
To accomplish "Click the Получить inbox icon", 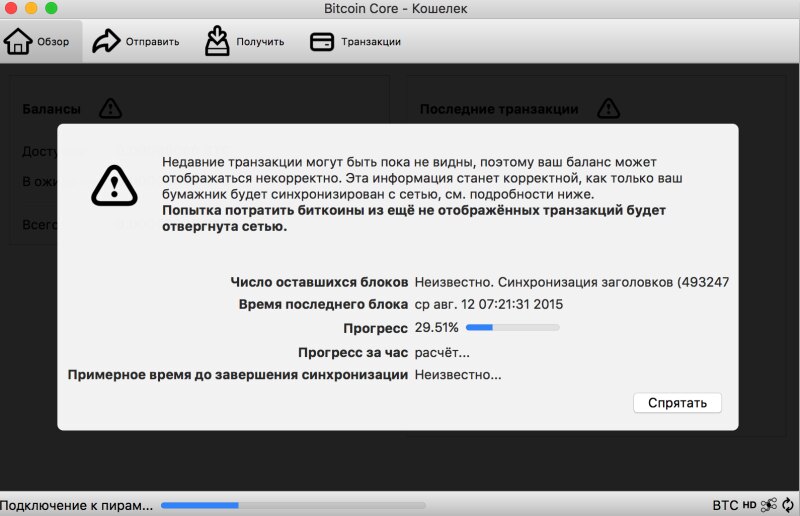I will click(x=217, y=41).
